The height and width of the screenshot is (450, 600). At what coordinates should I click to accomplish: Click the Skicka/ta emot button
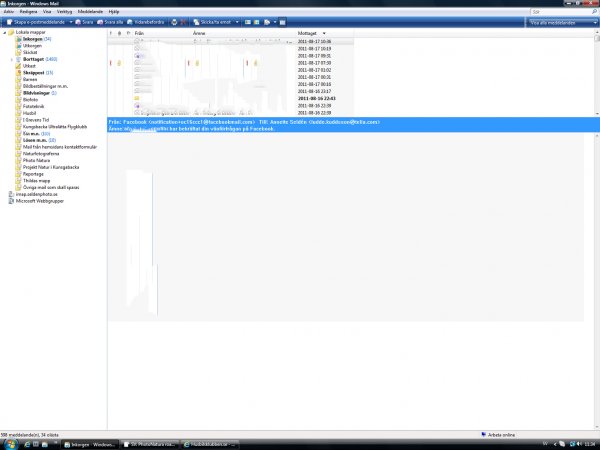click(x=215, y=20)
